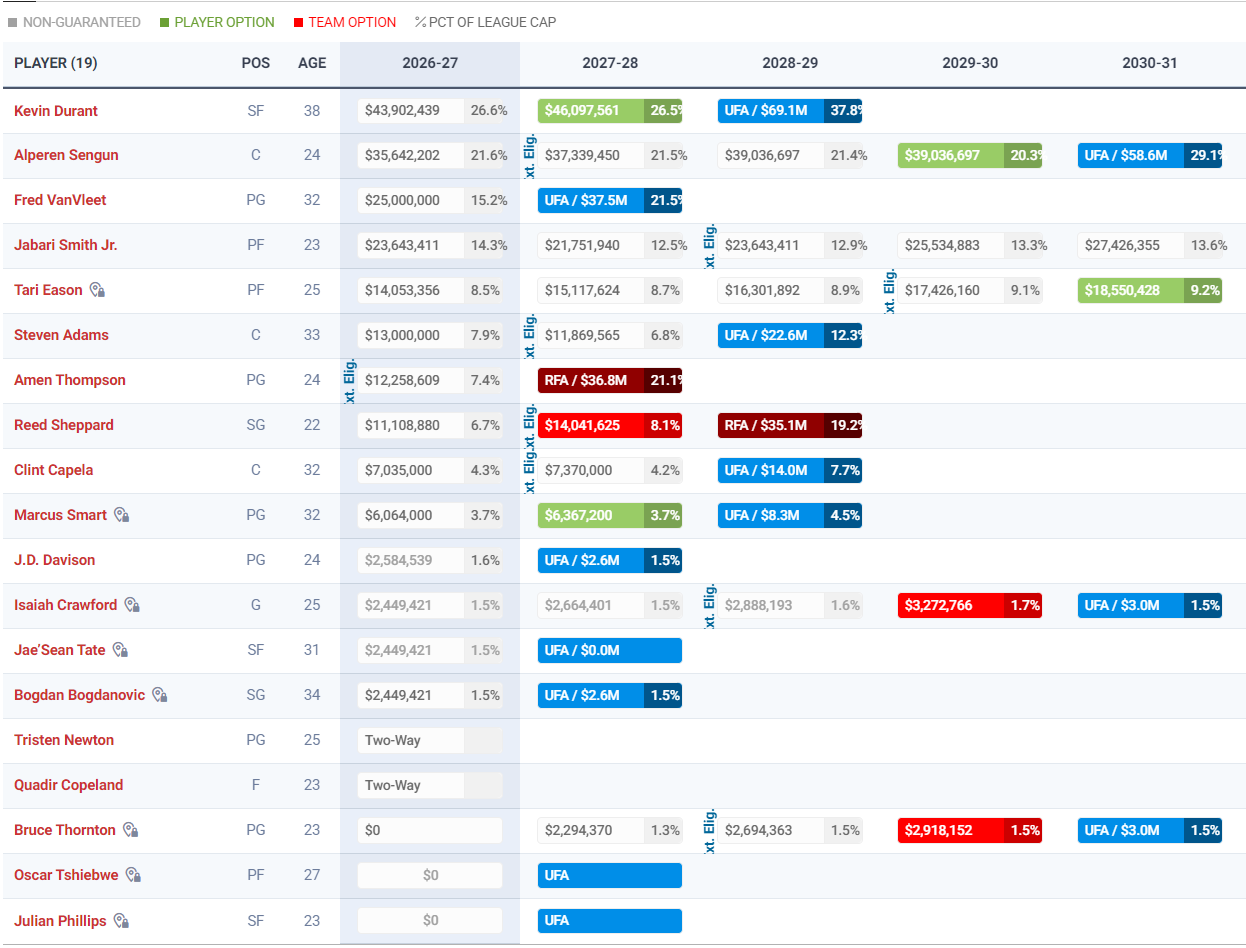Image resolution: width=1246 pixels, height=948 pixels.
Task: Click Sengun's green $39,036,697 player option
Action: pos(970,155)
